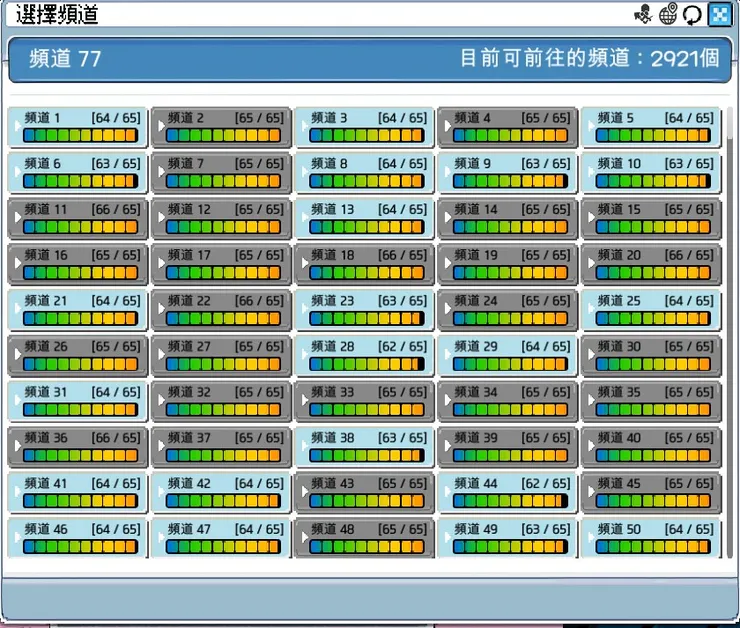The width and height of the screenshot is (740, 628).
Task: Click full 頻道 17
Action: [221, 264]
